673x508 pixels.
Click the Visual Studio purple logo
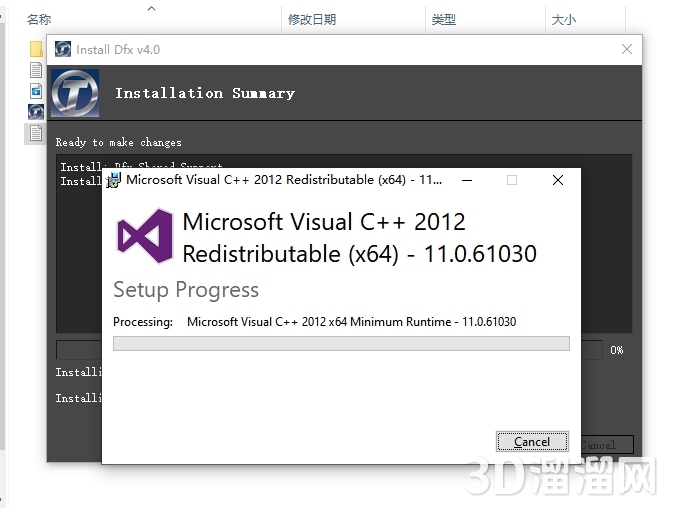click(x=145, y=236)
